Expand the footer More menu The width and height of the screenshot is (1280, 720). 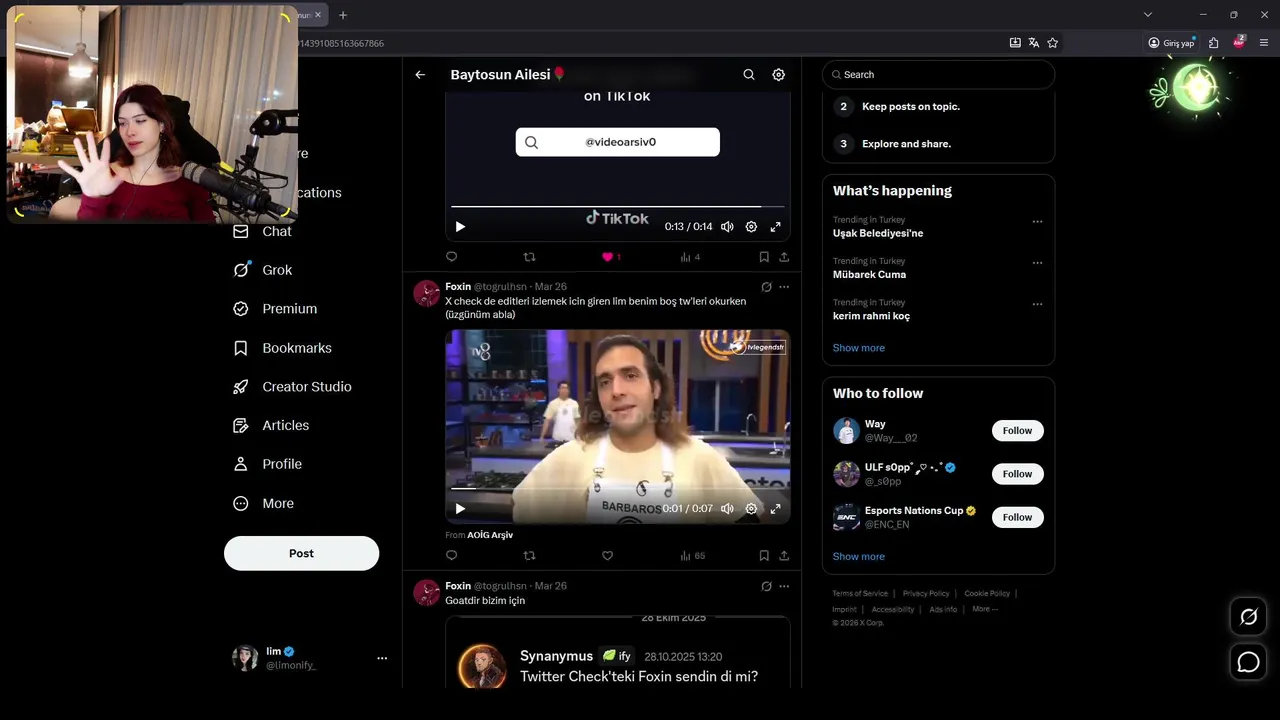click(985, 609)
